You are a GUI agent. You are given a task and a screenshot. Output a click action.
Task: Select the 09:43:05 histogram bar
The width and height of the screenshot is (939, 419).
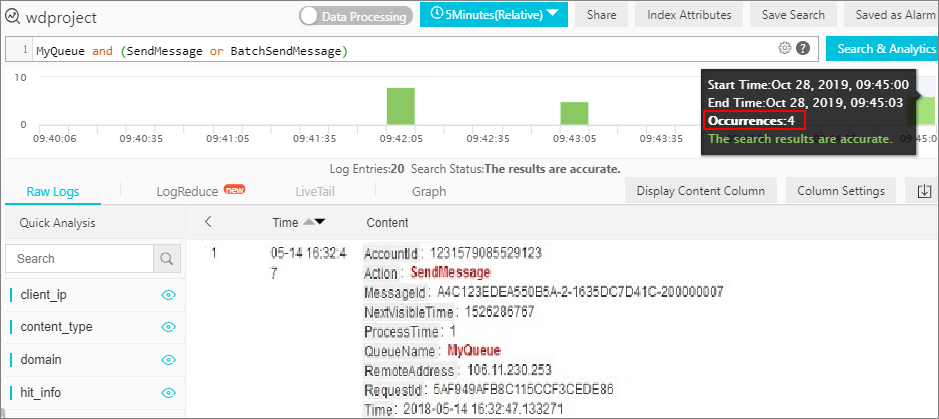(574, 113)
